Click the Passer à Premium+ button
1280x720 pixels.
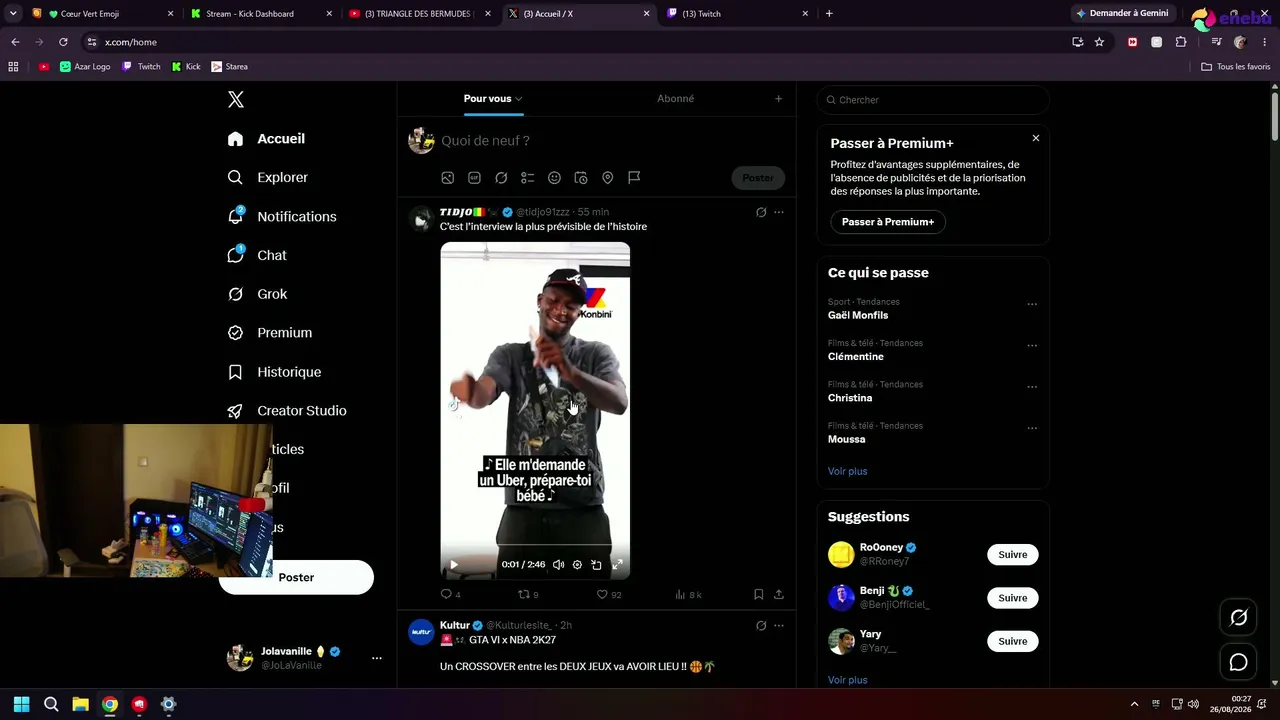tap(888, 222)
